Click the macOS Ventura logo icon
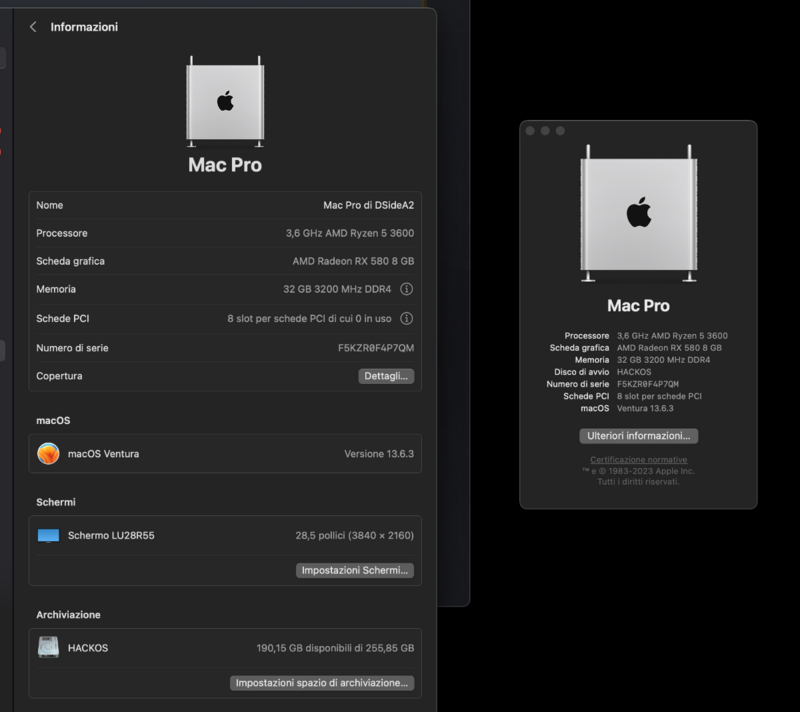The width and height of the screenshot is (800, 712). pyautogui.click(x=48, y=453)
